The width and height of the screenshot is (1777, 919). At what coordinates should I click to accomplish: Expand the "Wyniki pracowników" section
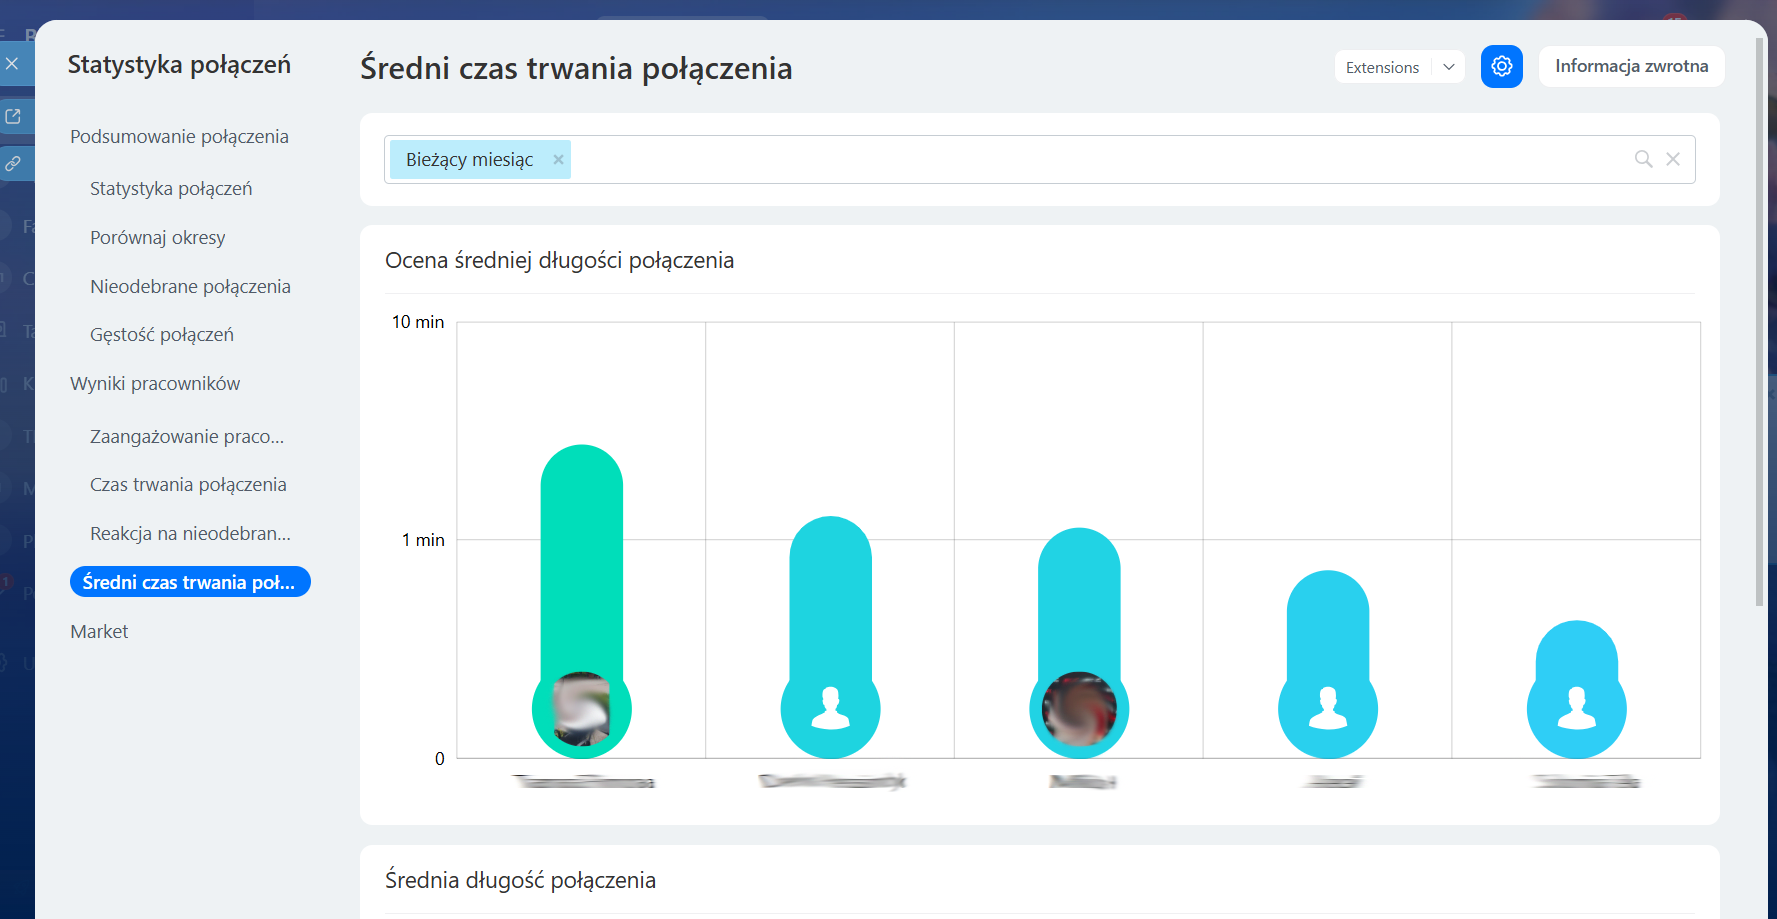pyautogui.click(x=155, y=383)
